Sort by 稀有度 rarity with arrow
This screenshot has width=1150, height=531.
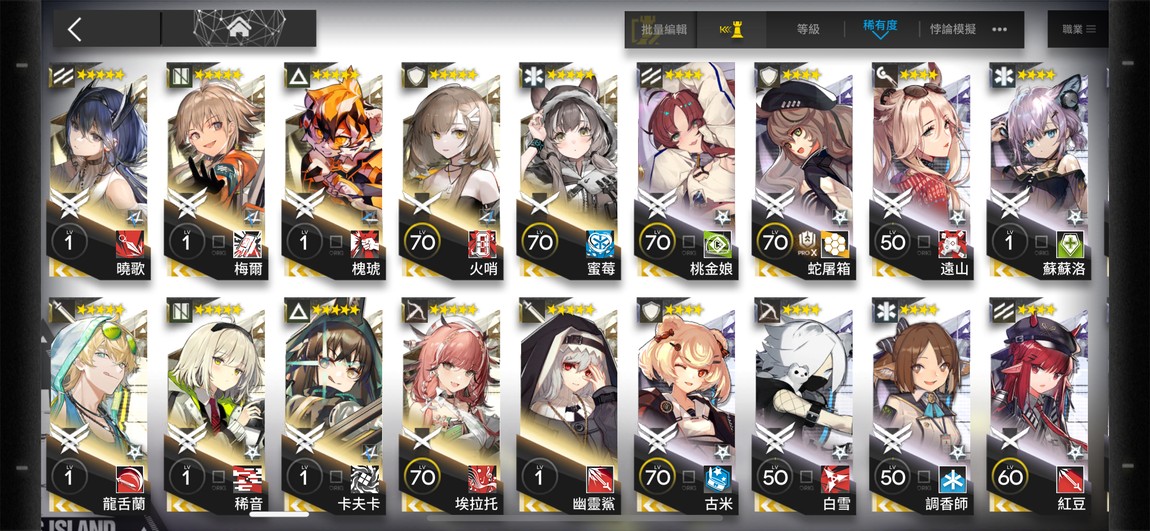click(x=880, y=29)
